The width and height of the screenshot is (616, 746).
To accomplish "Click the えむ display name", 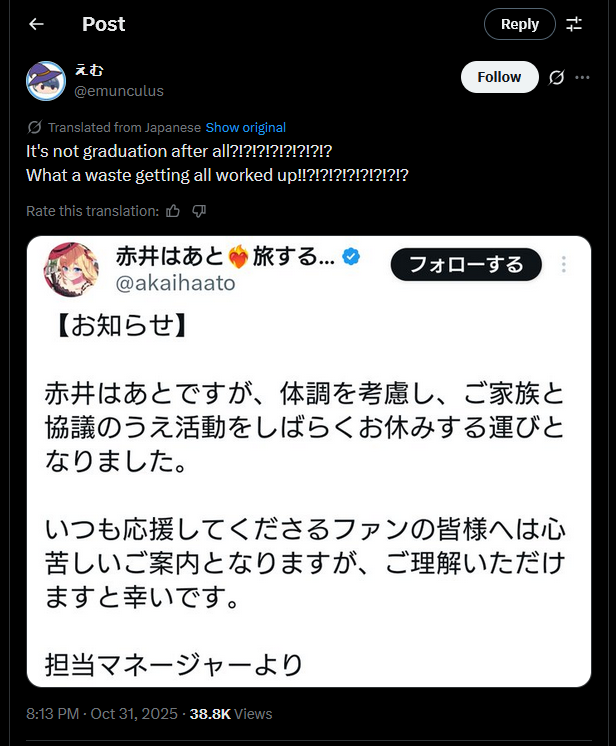I will pyautogui.click(x=89, y=70).
